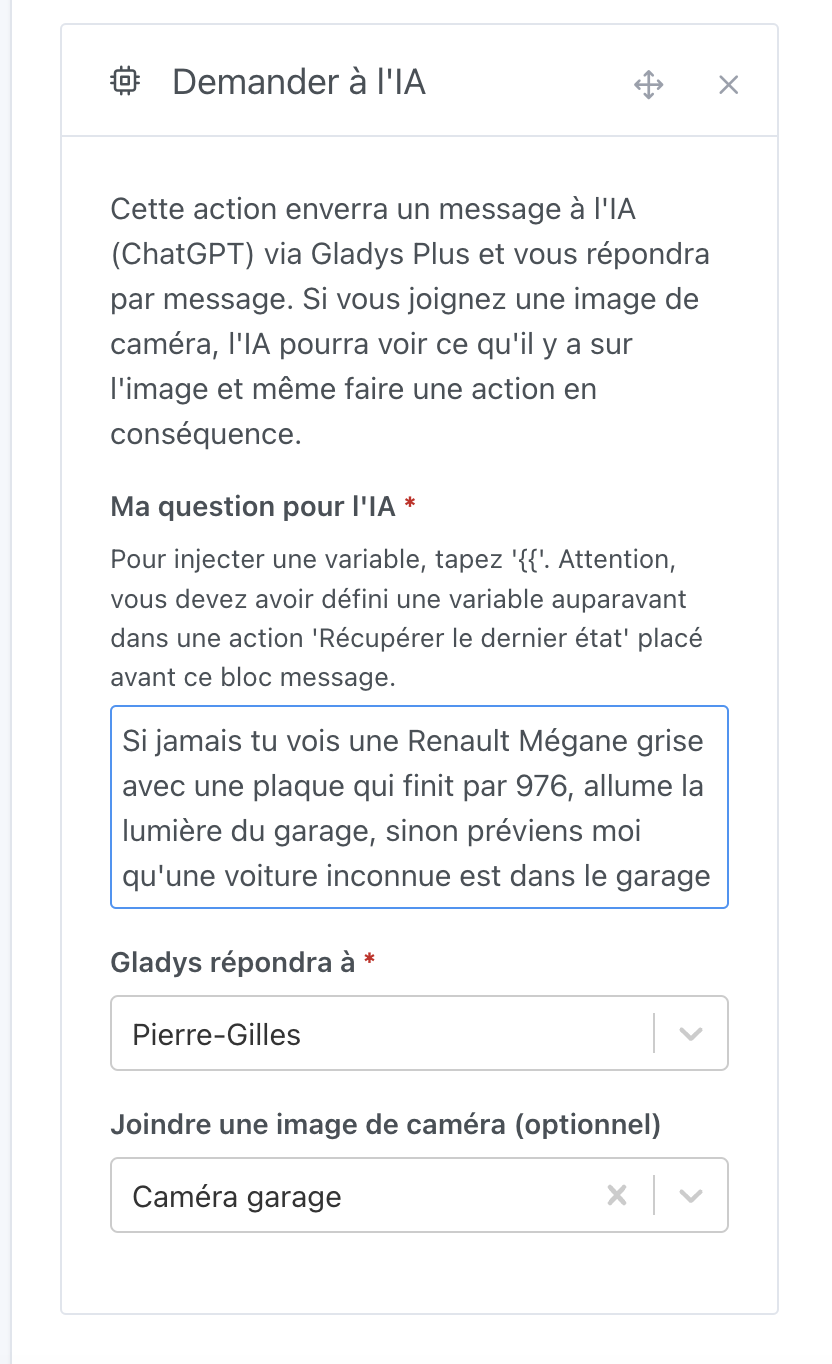The width and height of the screenshot is (832, 1364).
Task: Click the chevron next to Pierre-Gilles
Action: tap(689, 1033)
